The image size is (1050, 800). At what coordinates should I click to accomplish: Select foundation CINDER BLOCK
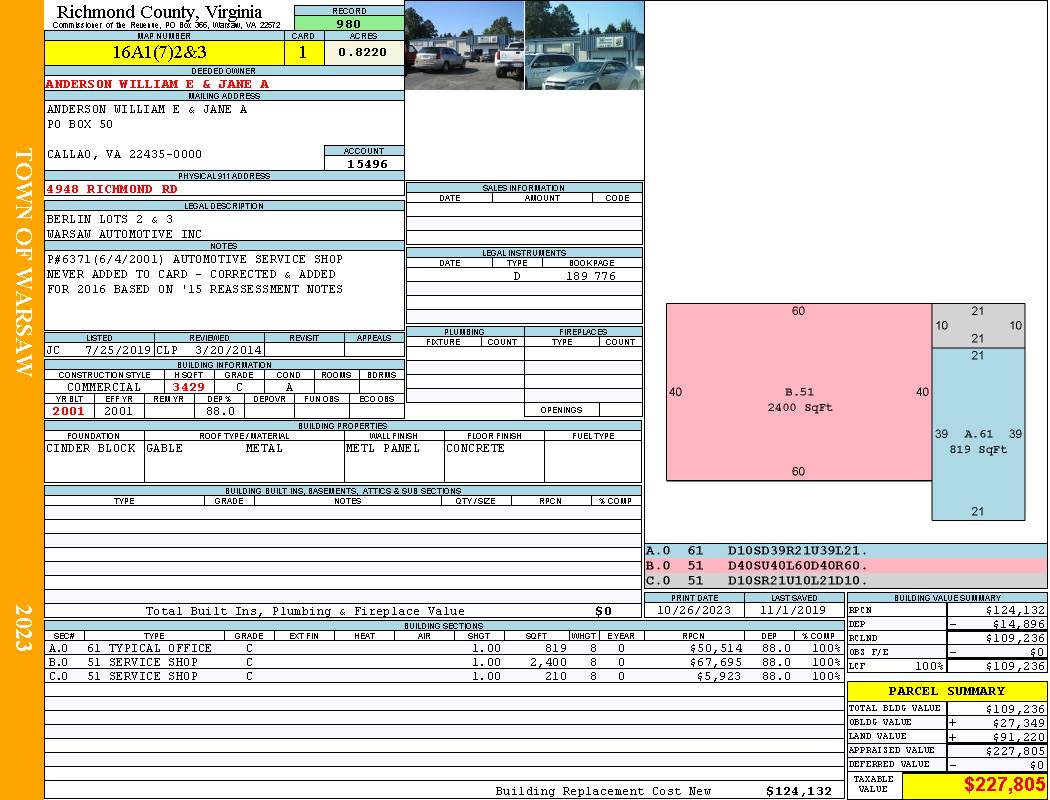tap(91, 448)
